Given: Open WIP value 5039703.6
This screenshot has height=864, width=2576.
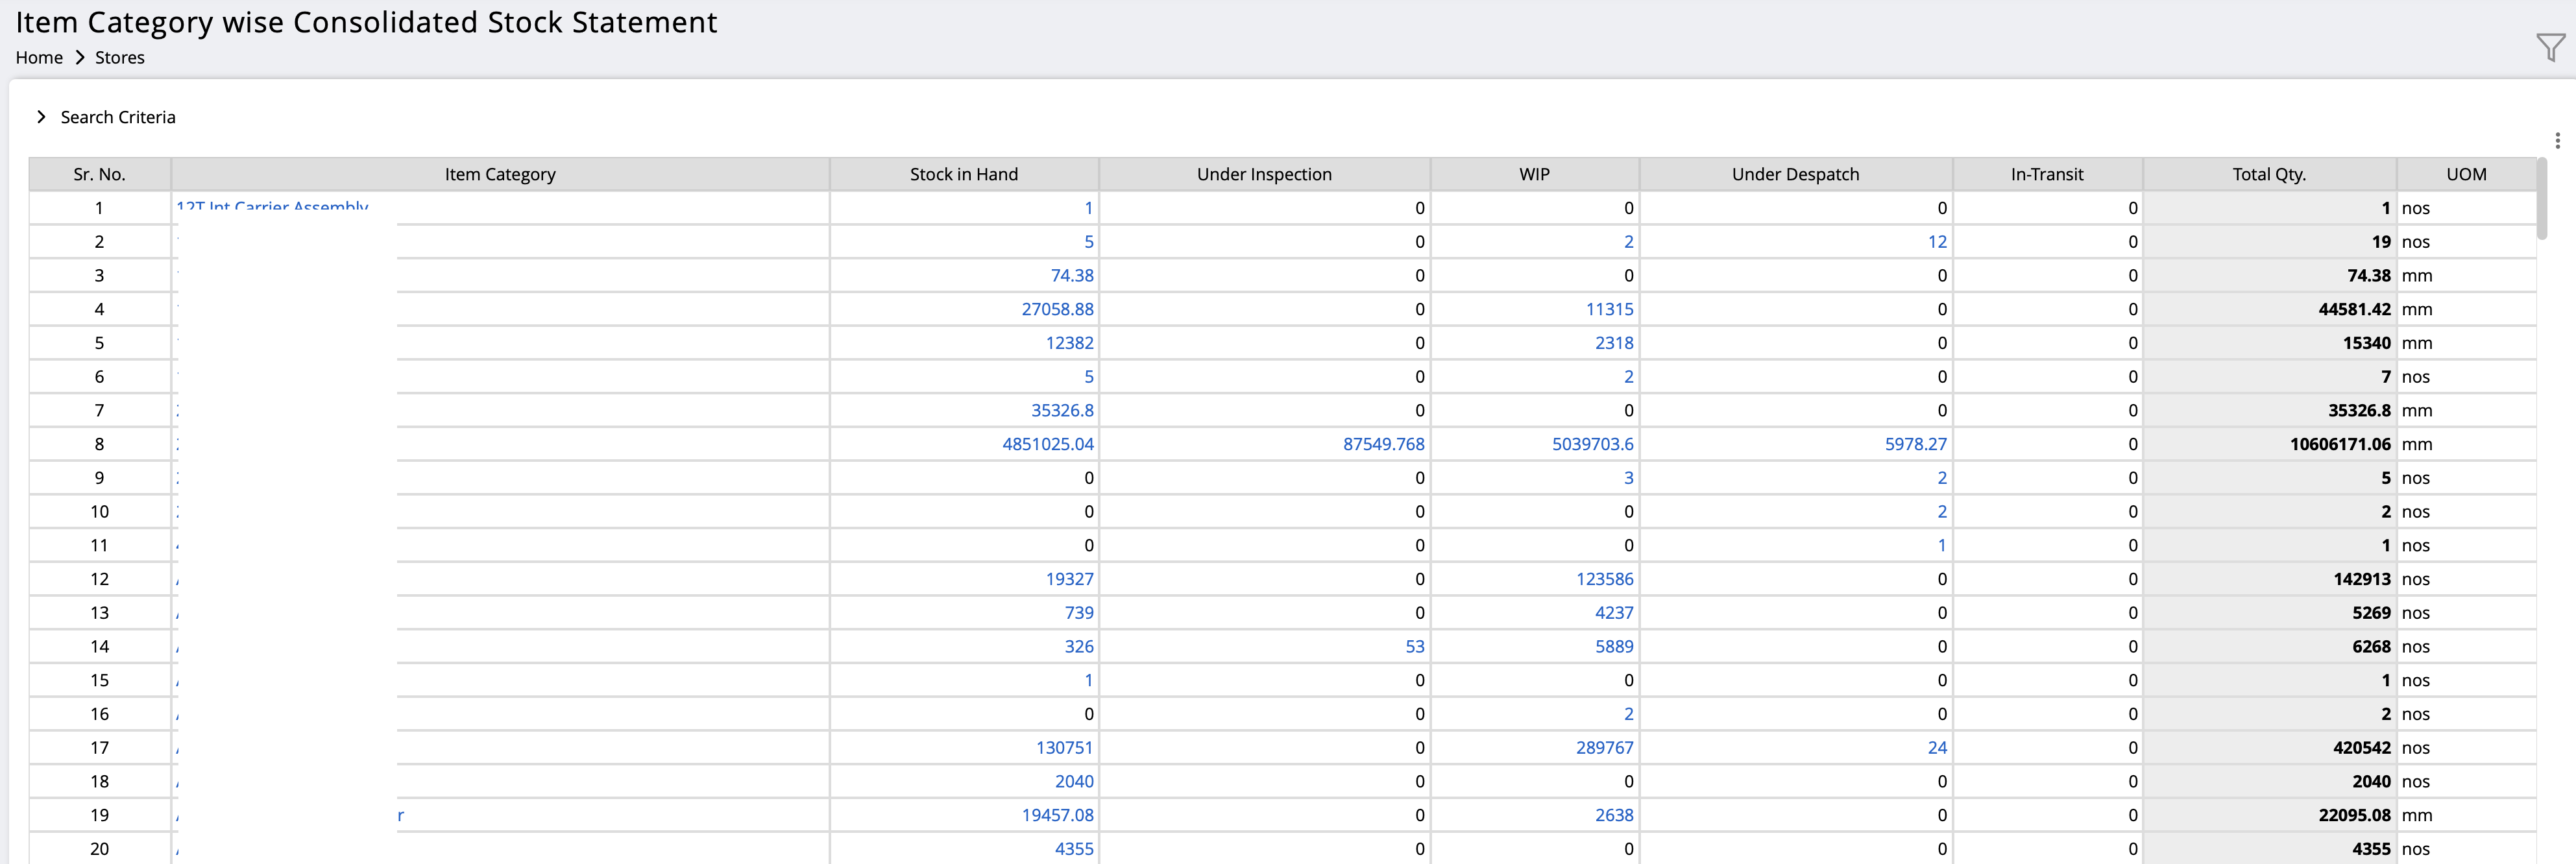Looking at the screenshot, I should point(1592,444).
